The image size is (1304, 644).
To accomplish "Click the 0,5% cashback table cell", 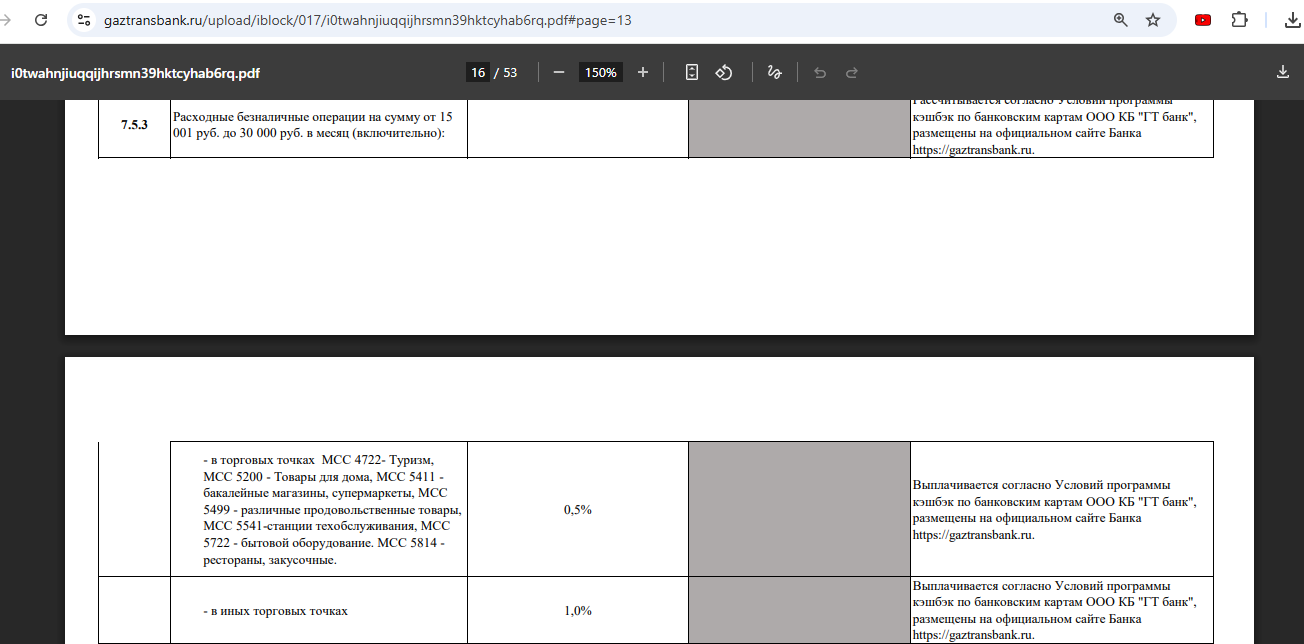I will tap(578, 509).
